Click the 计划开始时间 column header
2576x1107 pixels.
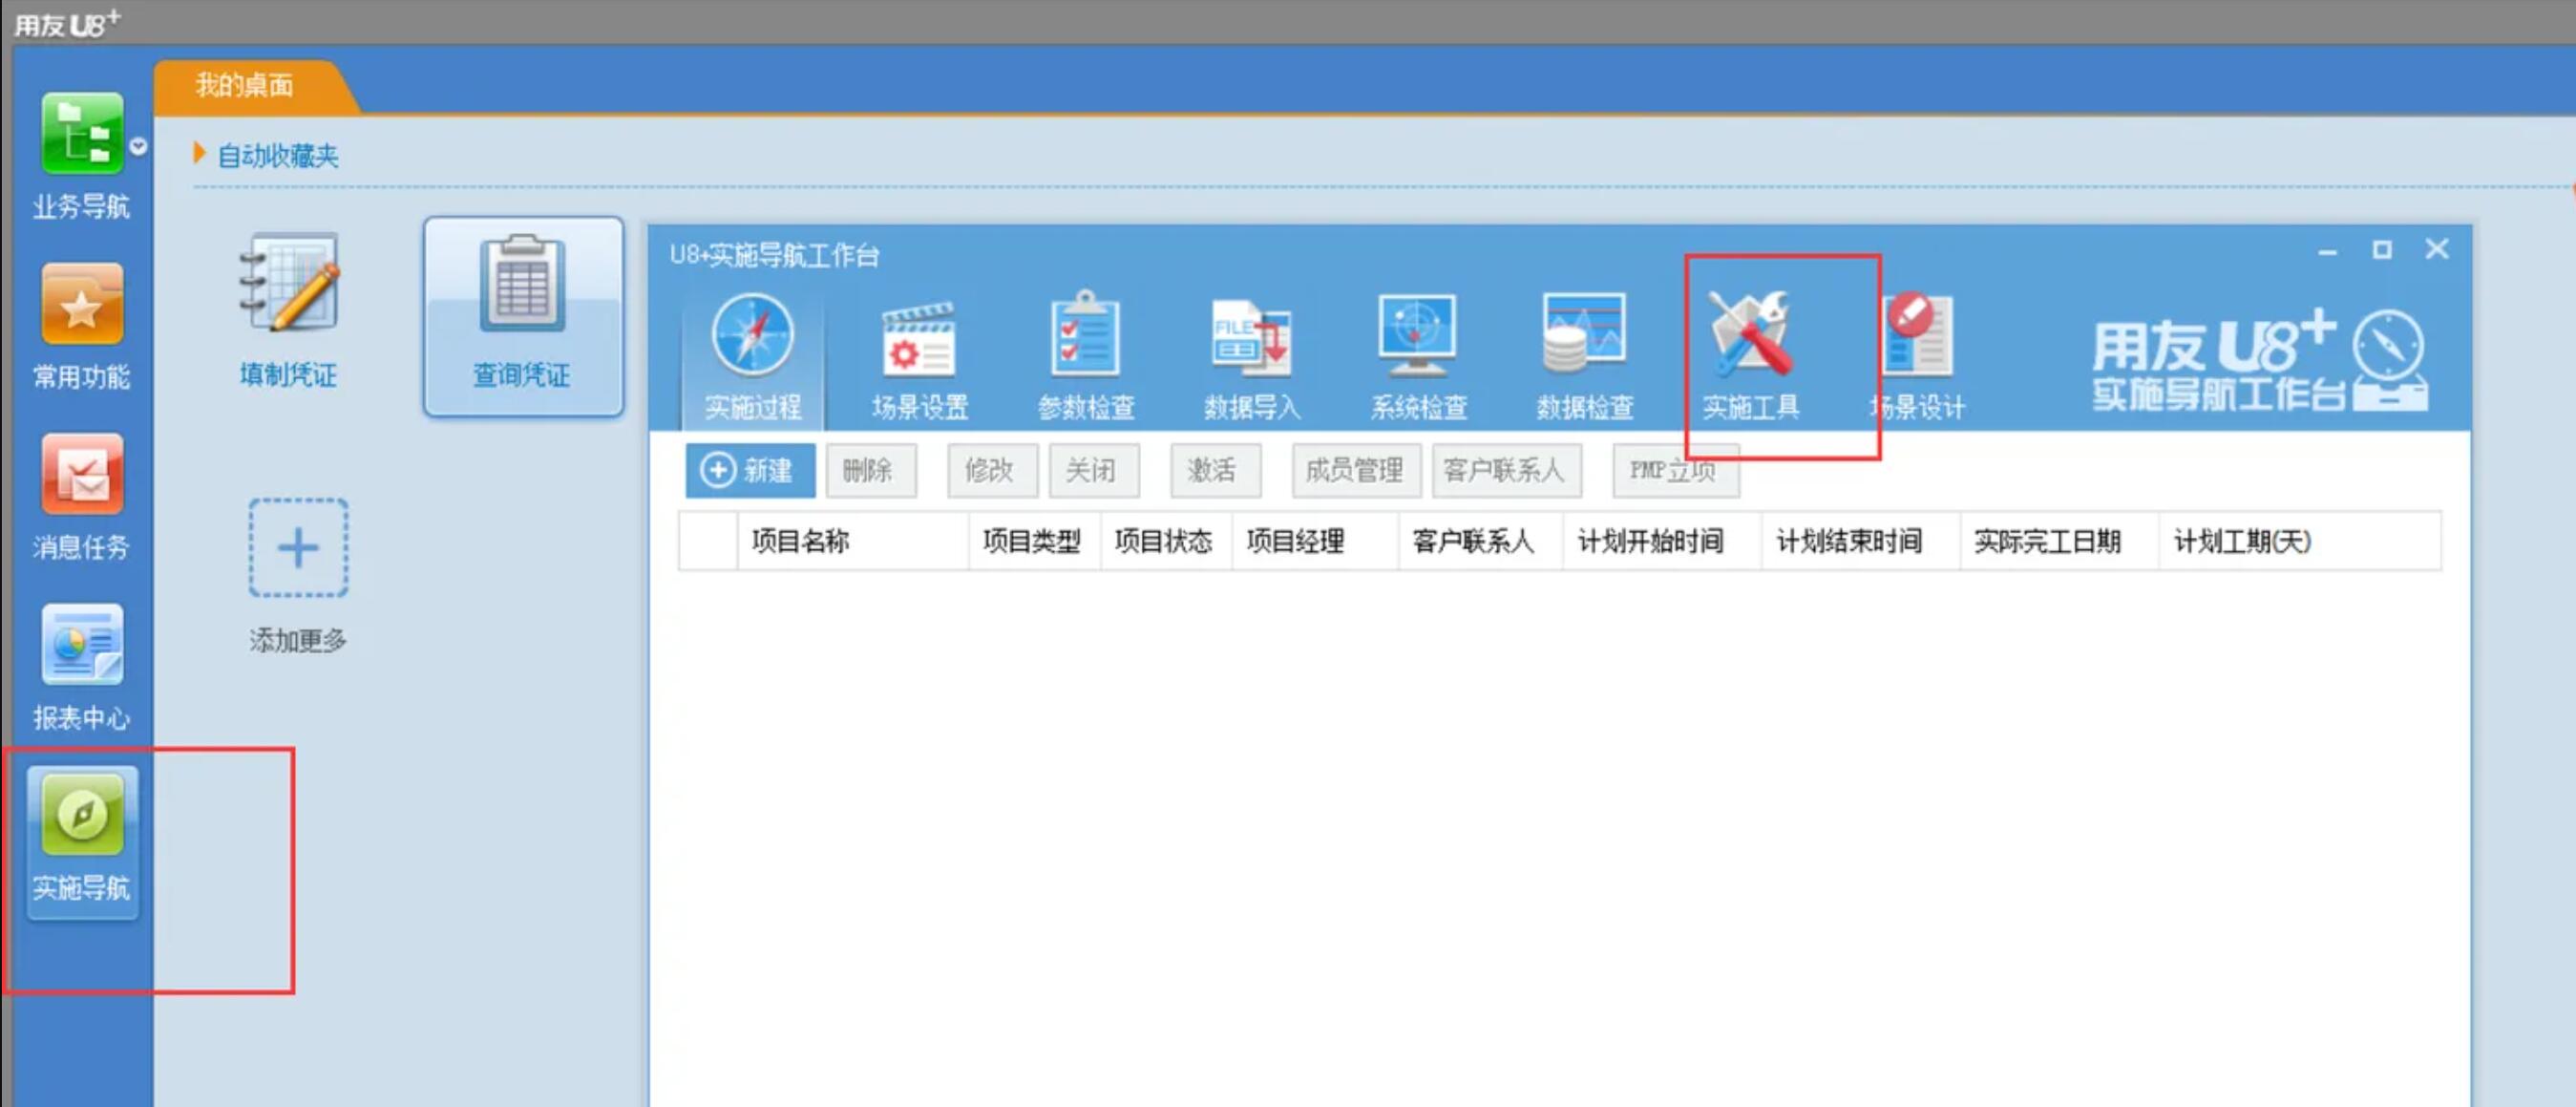1662,541
